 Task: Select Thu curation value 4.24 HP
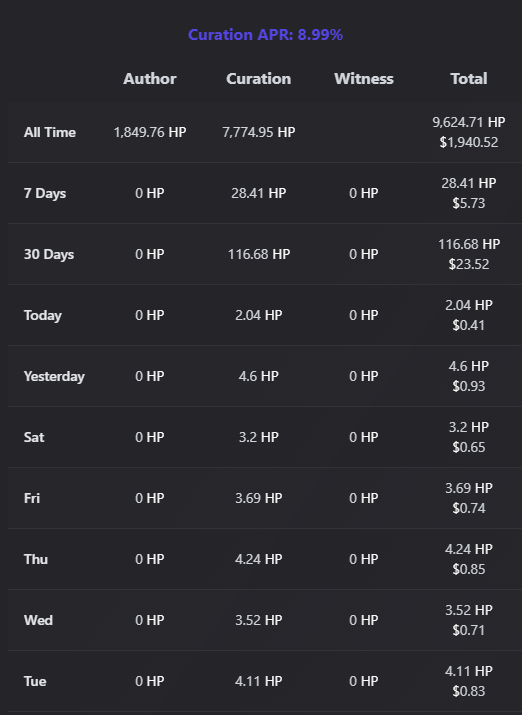point(258,559)
